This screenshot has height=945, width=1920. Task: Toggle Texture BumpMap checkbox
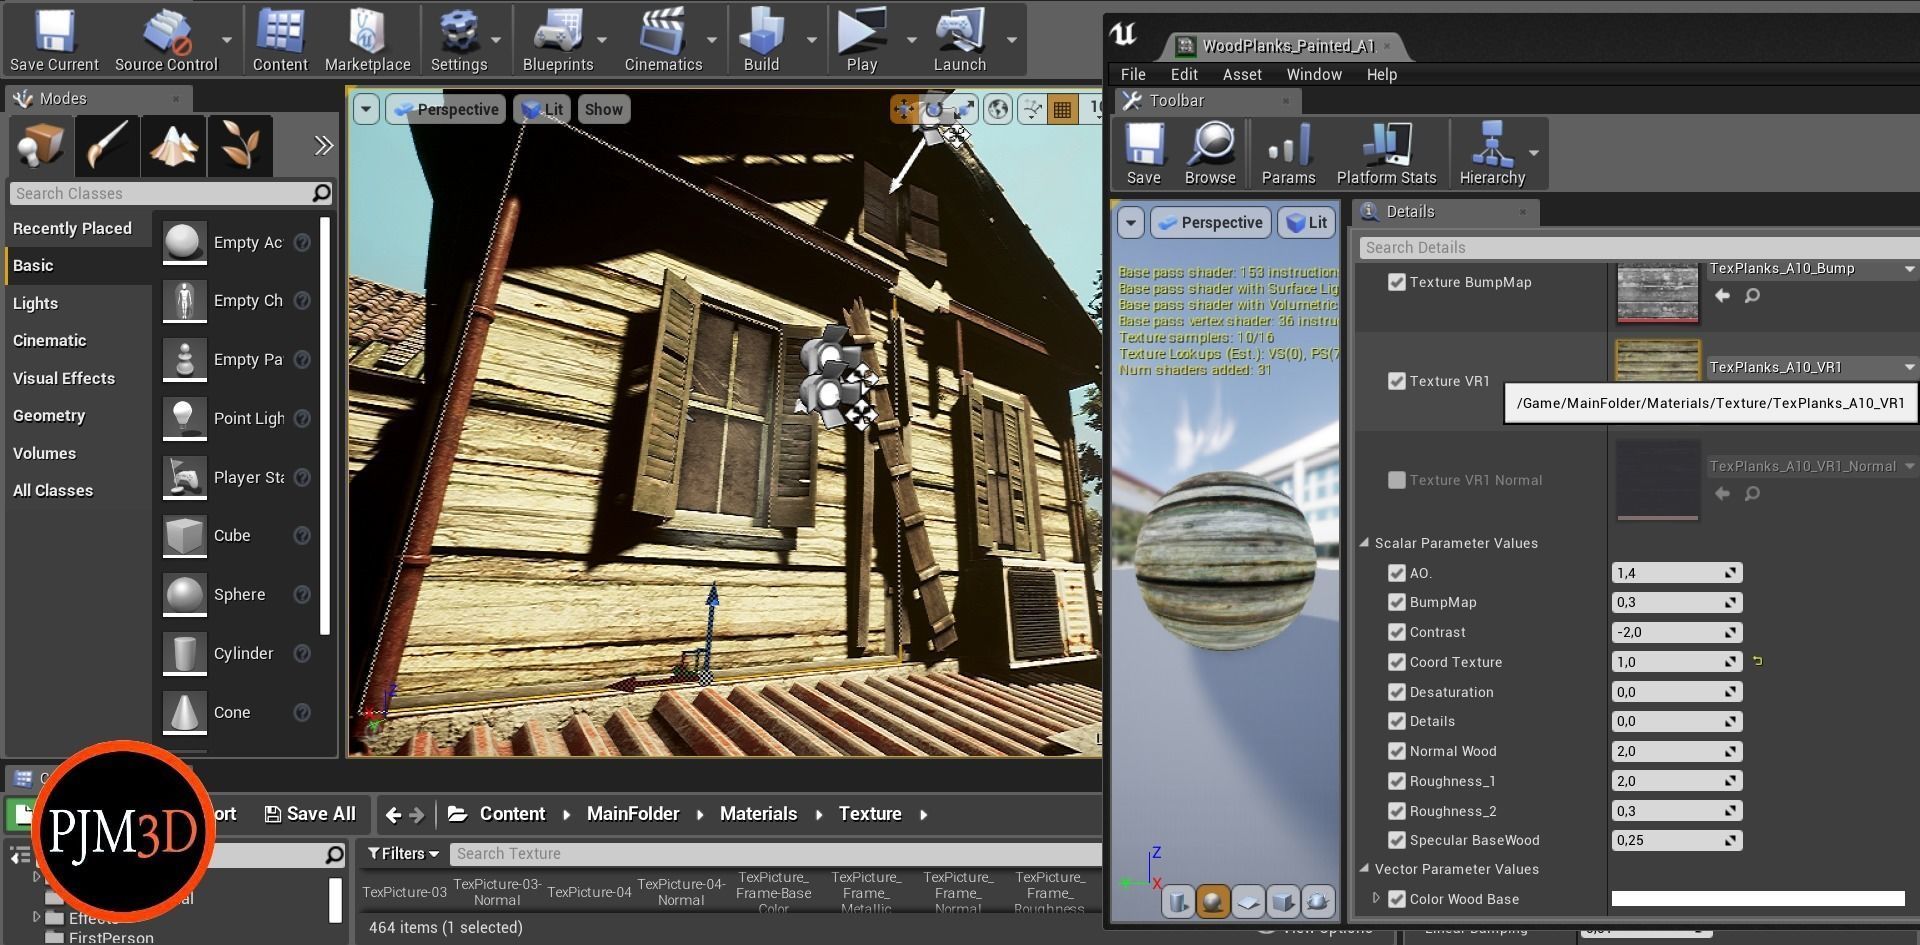coord(1397,282)
